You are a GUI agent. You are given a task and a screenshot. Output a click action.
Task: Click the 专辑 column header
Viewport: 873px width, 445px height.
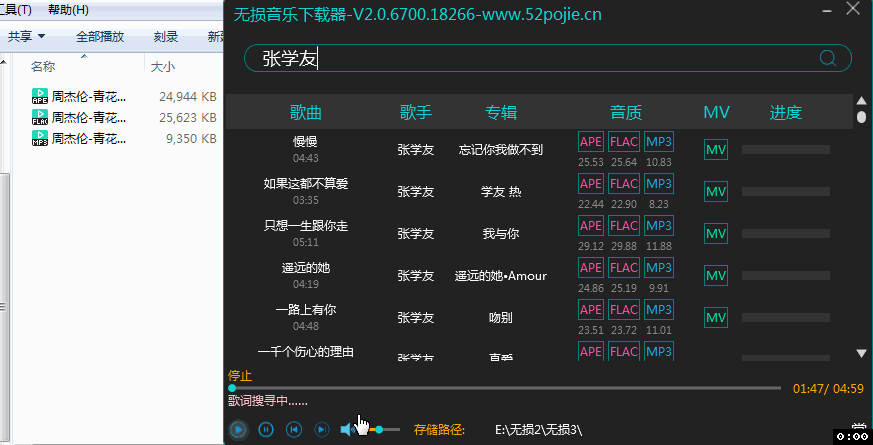pos(501,113)
